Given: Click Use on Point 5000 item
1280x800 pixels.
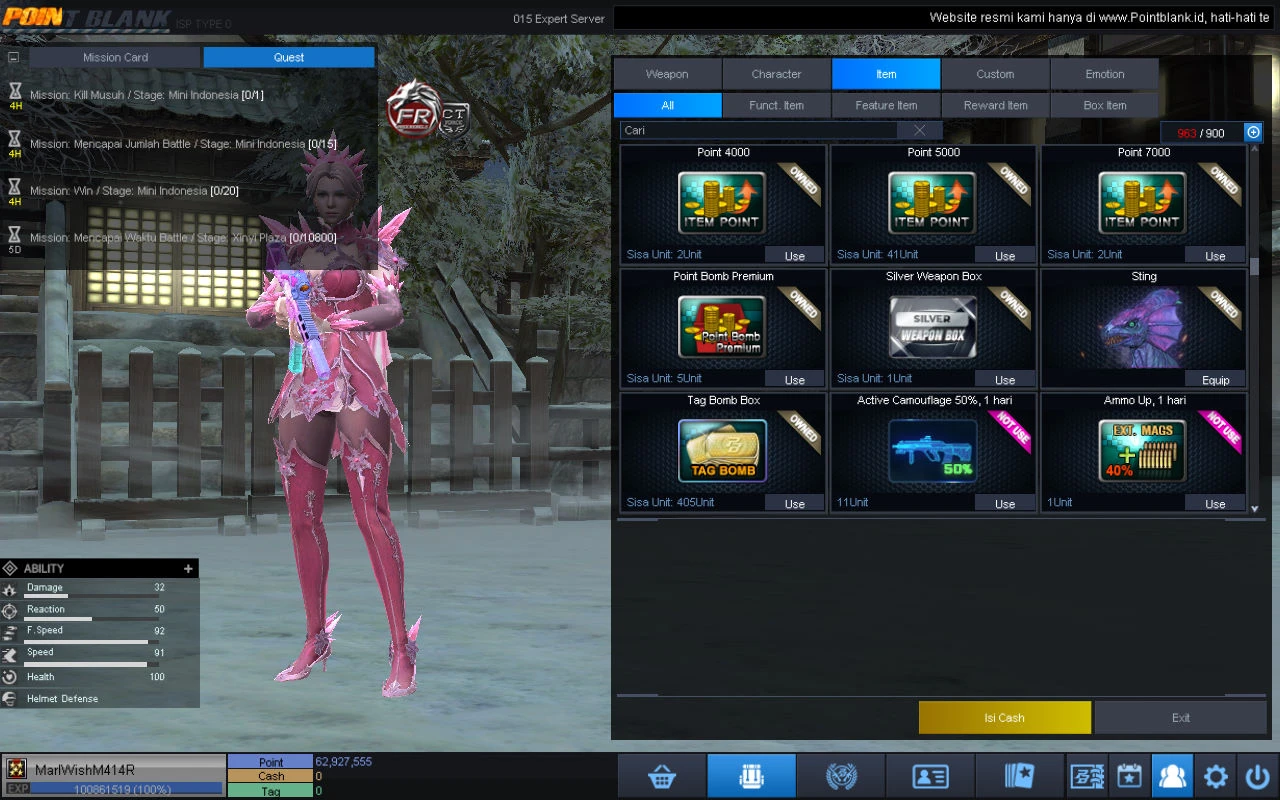Looking at the screenshot, I should (x=1004, y=256).
